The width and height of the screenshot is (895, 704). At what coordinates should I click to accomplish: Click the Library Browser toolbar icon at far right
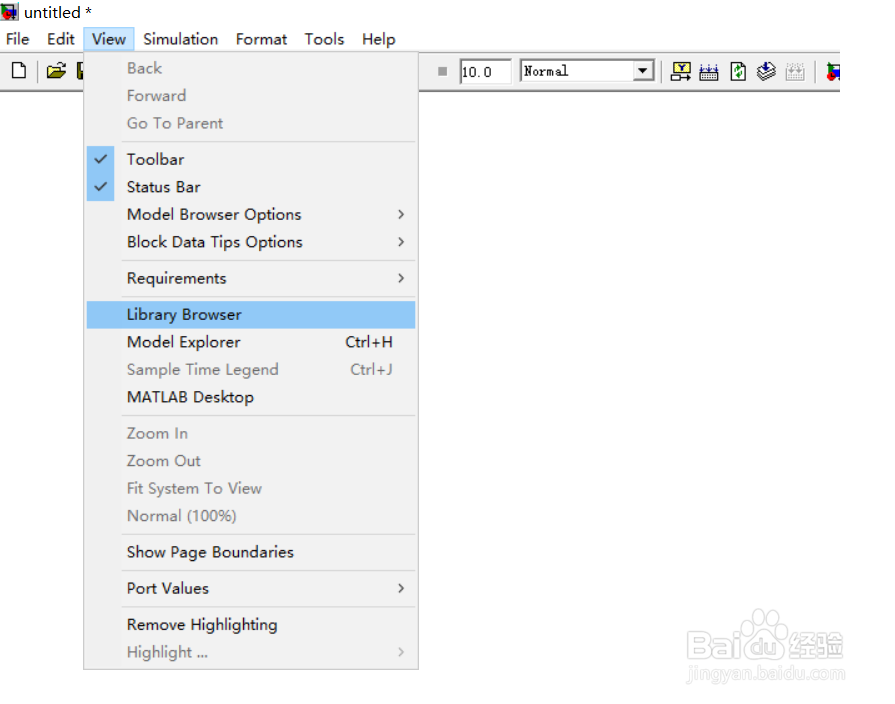point(833,72)
